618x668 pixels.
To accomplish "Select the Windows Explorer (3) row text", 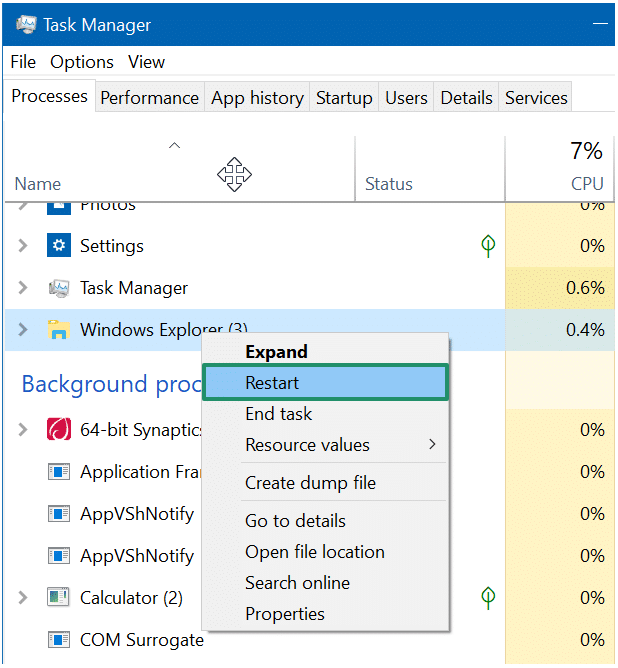I will click(164, 329).
